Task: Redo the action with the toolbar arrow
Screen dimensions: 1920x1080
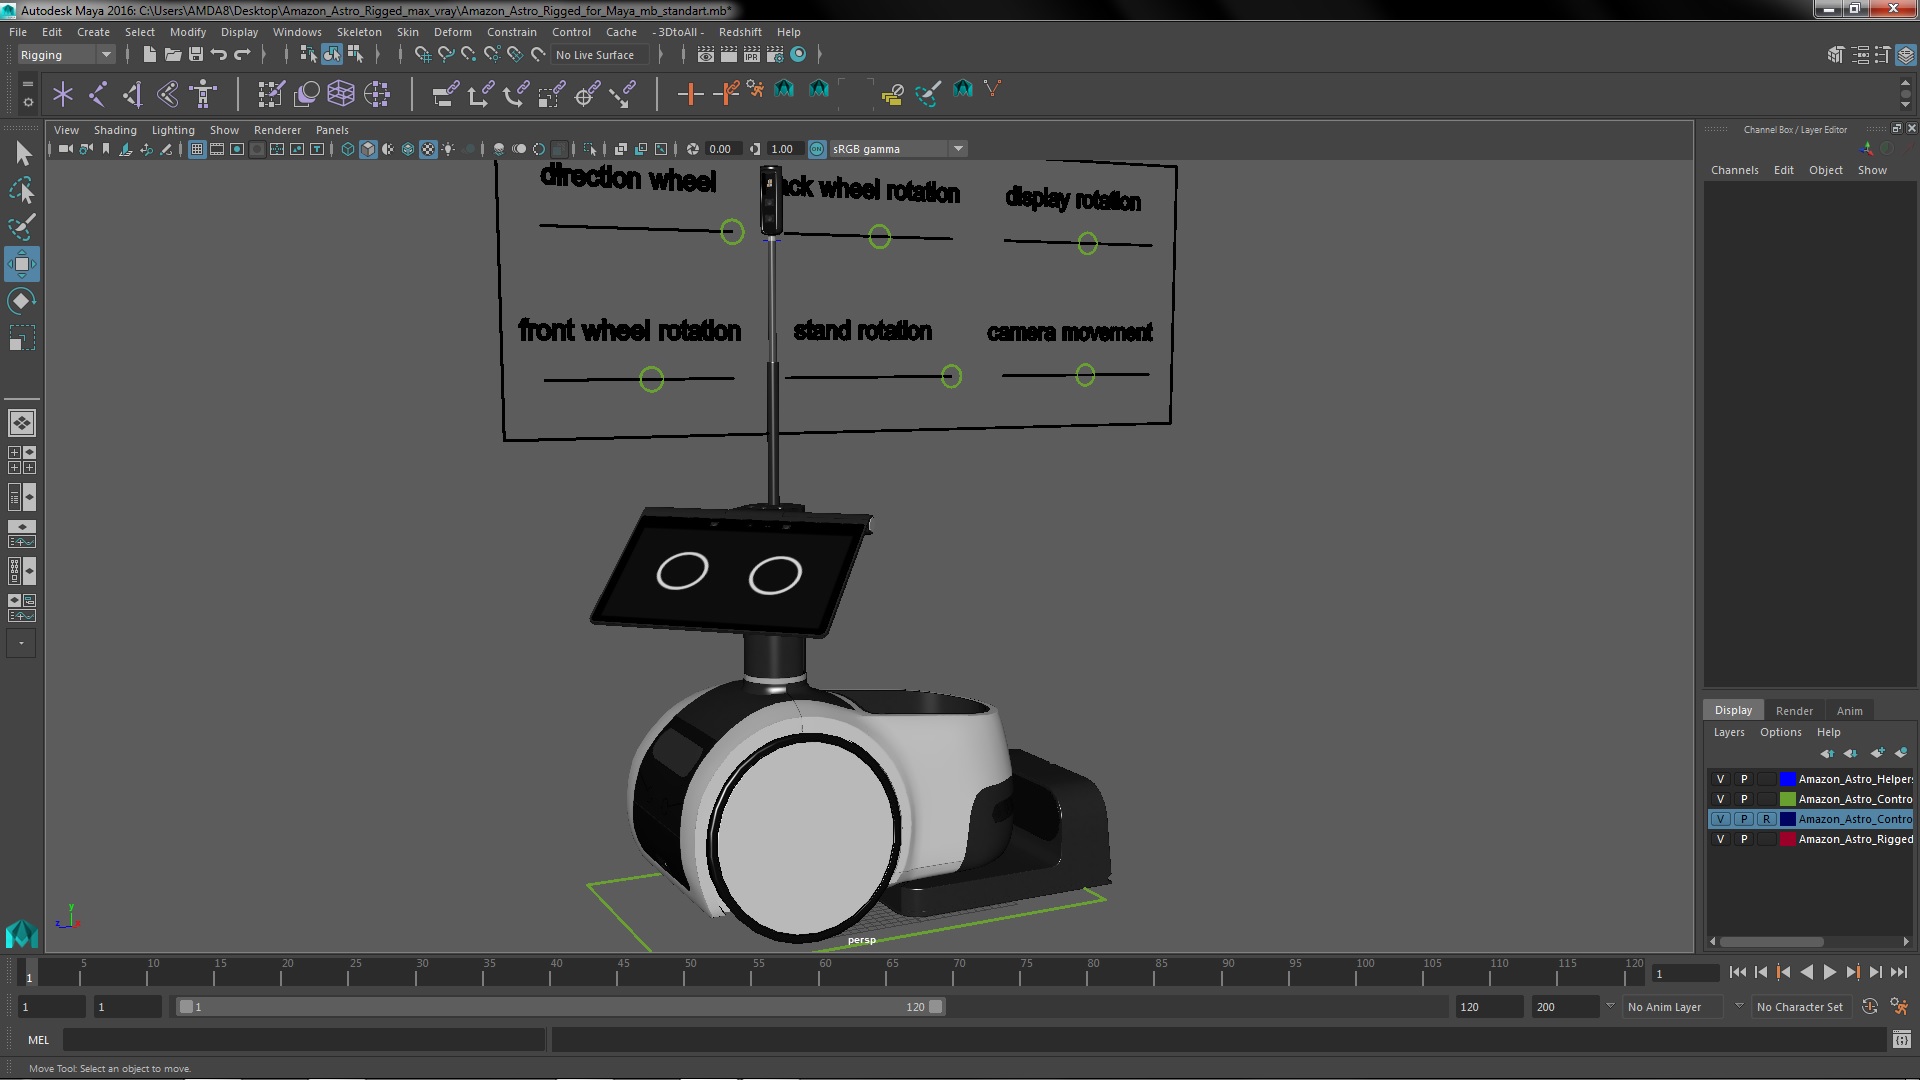Action: point(242,54)
